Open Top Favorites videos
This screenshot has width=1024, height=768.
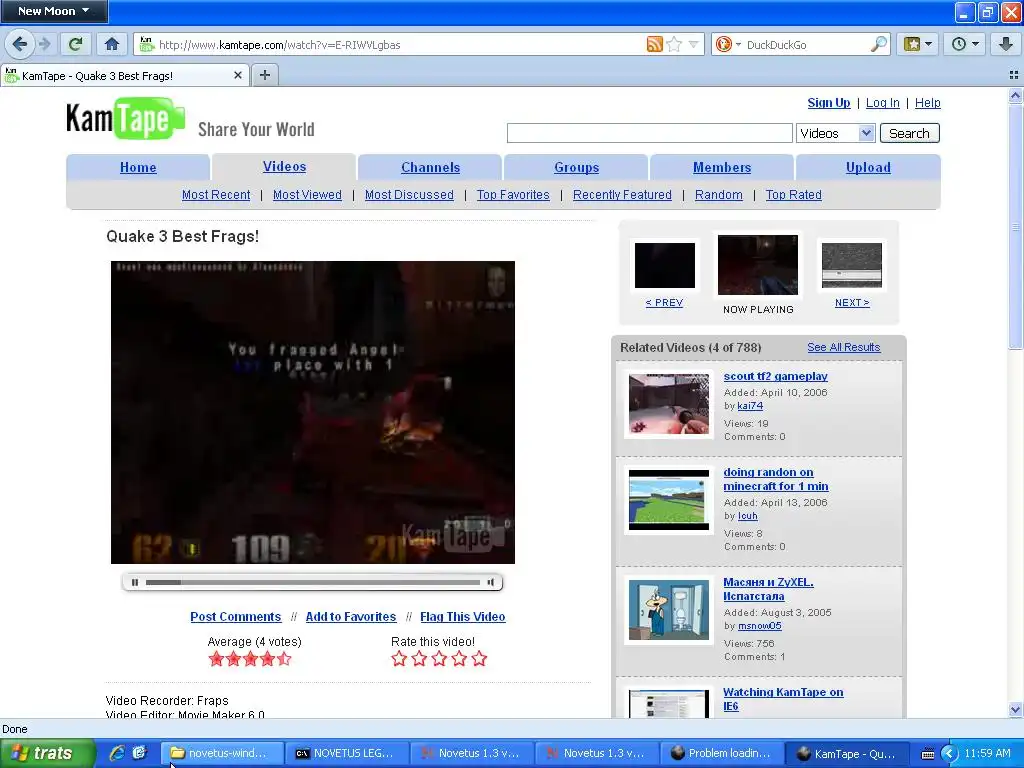point(513,195)
